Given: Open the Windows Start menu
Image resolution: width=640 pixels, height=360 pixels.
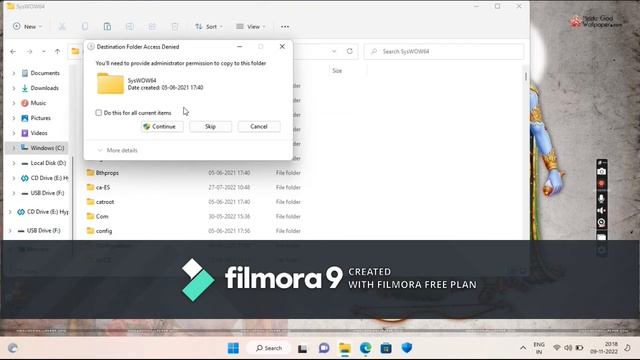Looking at the screenshot, I should (233, 348).
